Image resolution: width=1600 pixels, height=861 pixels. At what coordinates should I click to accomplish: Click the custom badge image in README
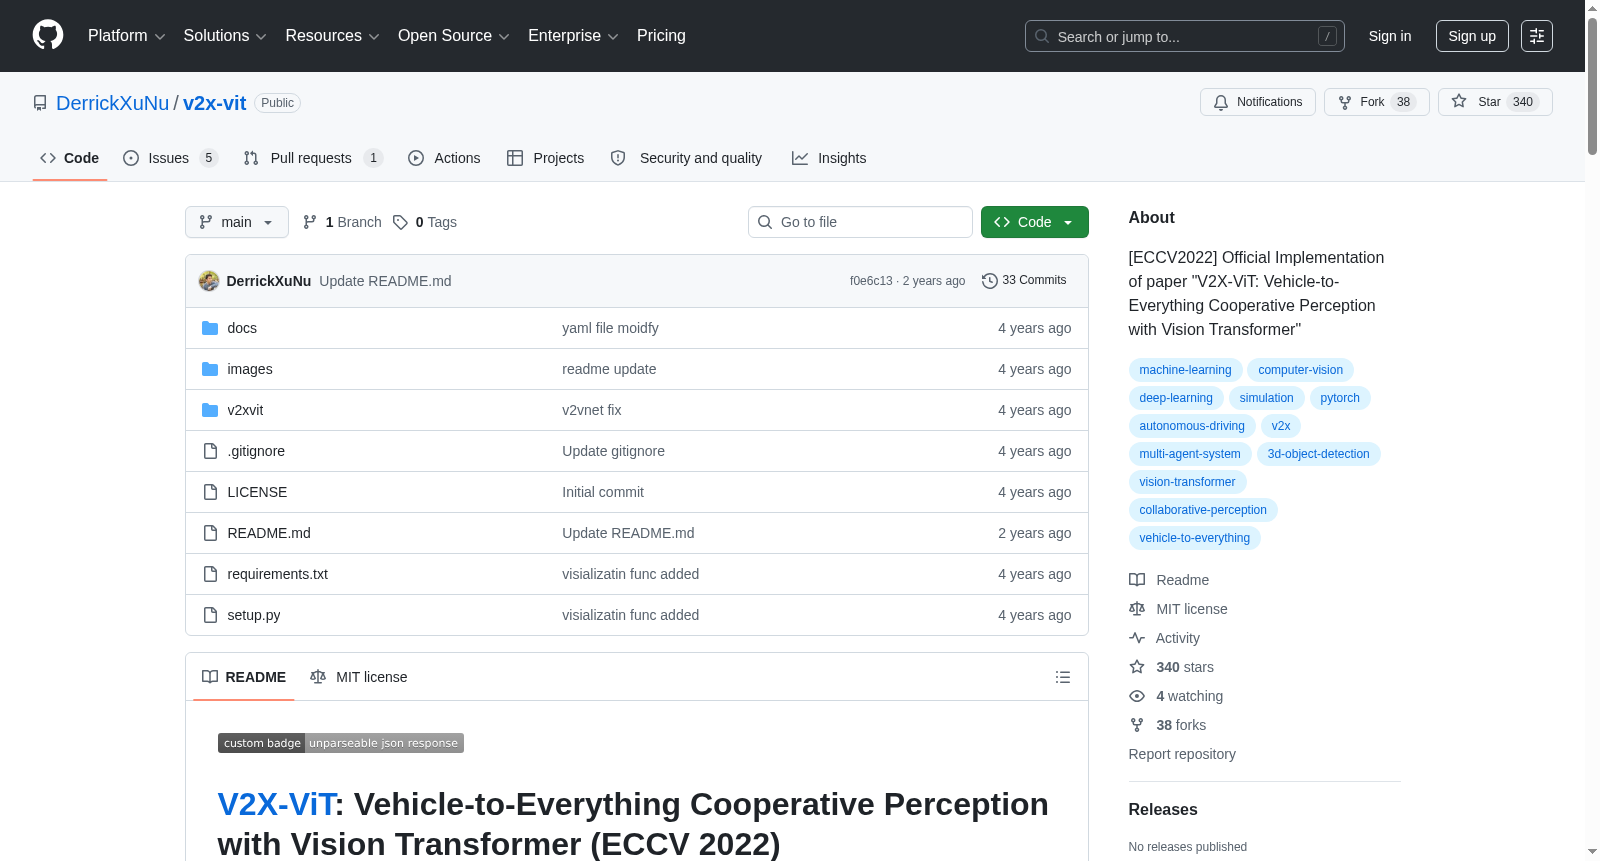[x=341, y=743]
